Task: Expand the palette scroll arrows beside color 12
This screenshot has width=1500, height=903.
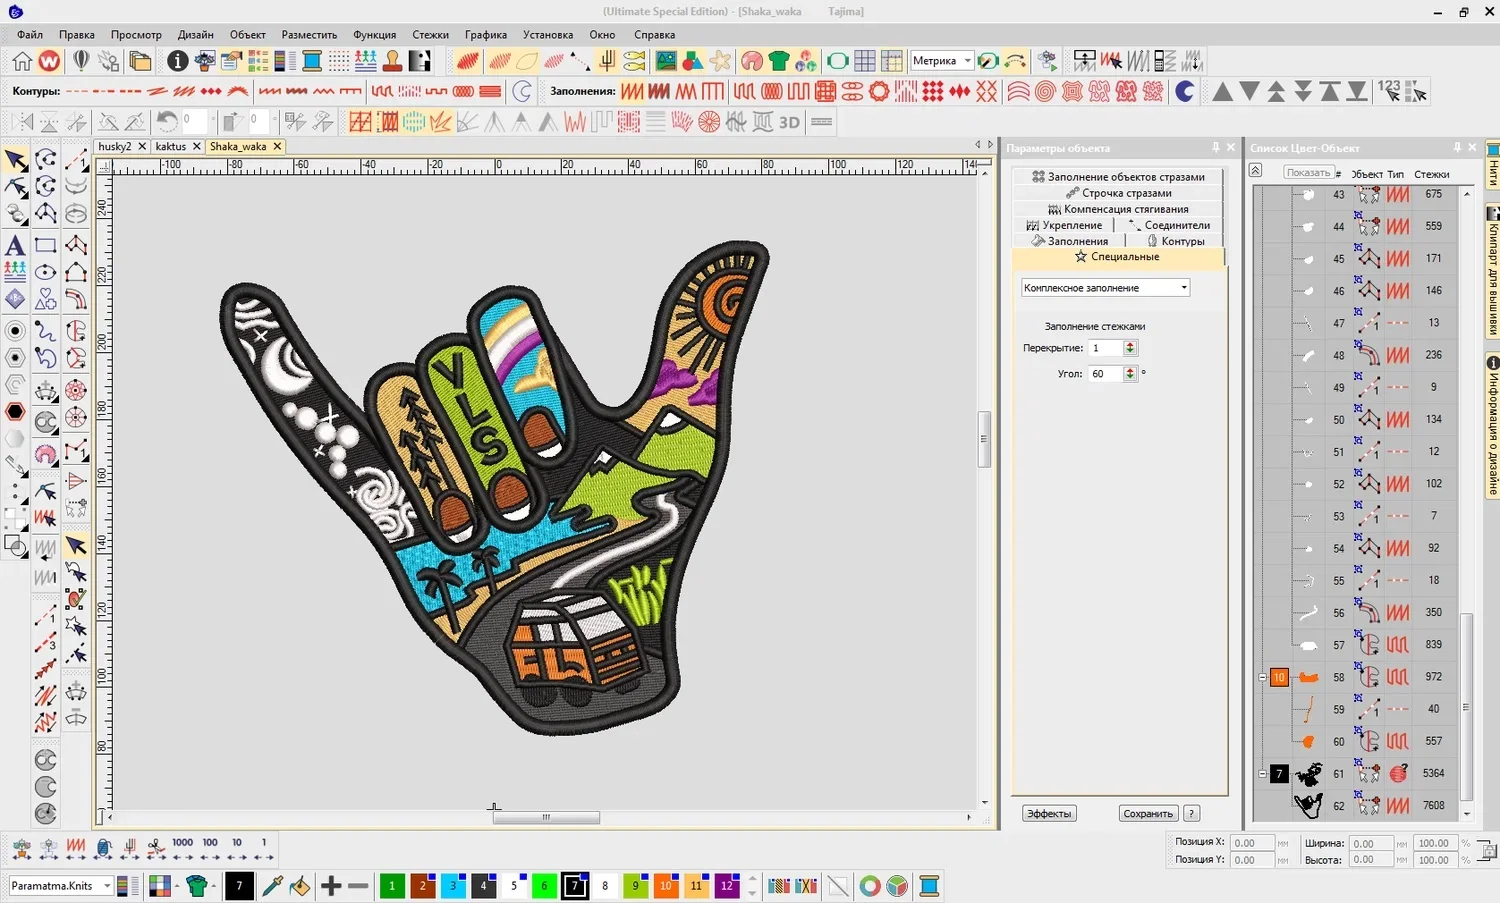Action: pyautogui.click(x=752, y=886)
